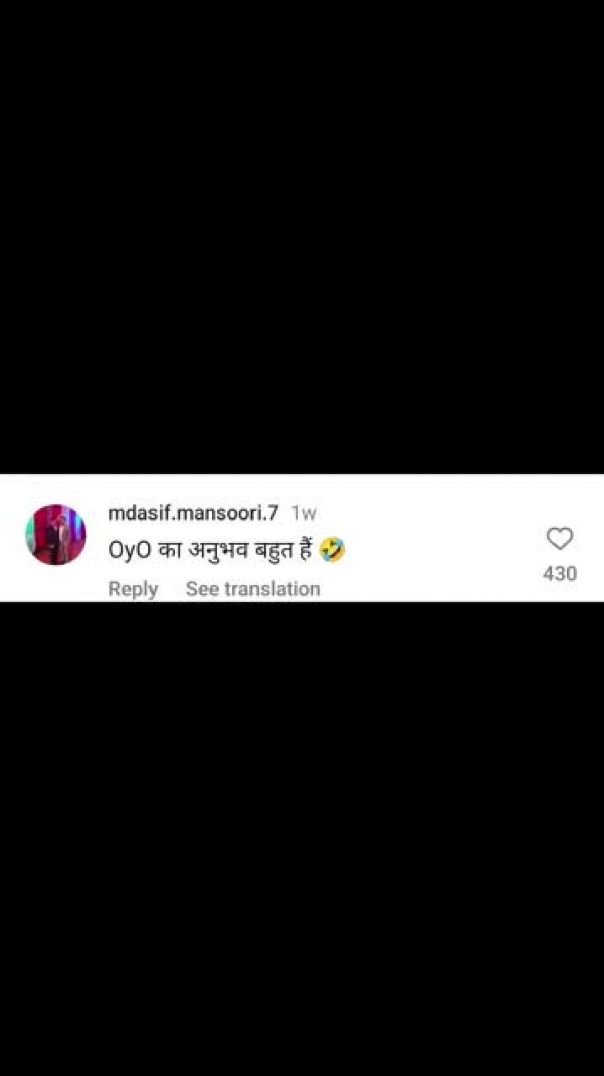
Task: Click the word OyO in the comment
Action: [129, 550]
